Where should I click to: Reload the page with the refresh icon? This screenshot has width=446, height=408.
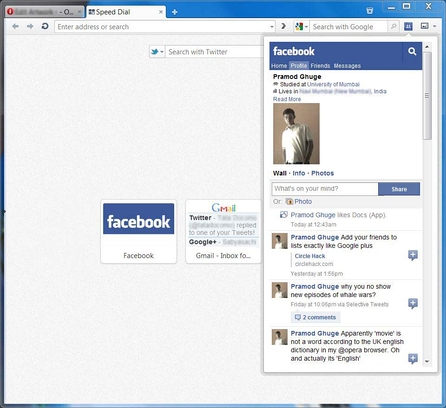tap(45, 26)
